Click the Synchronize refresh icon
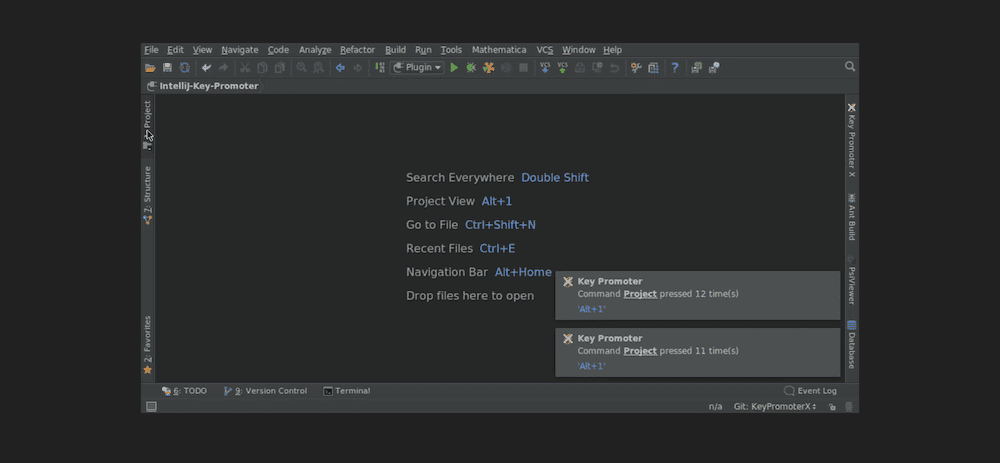Viewport: 1000px width, 463px height. [184, 68]
